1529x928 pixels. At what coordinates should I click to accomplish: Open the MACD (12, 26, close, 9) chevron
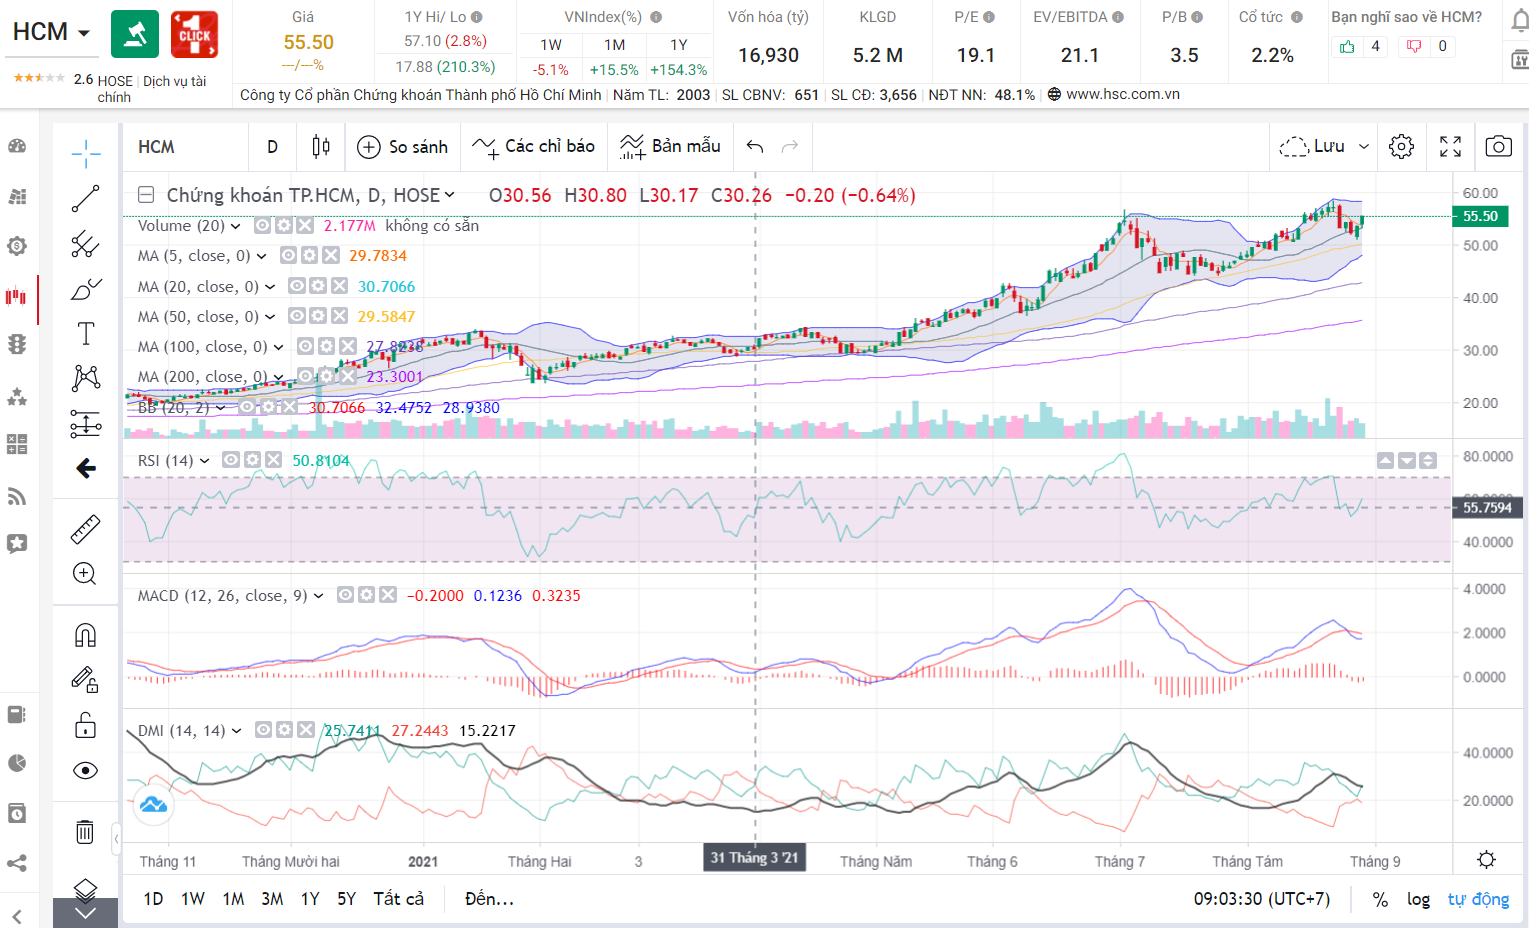point(318,596)
